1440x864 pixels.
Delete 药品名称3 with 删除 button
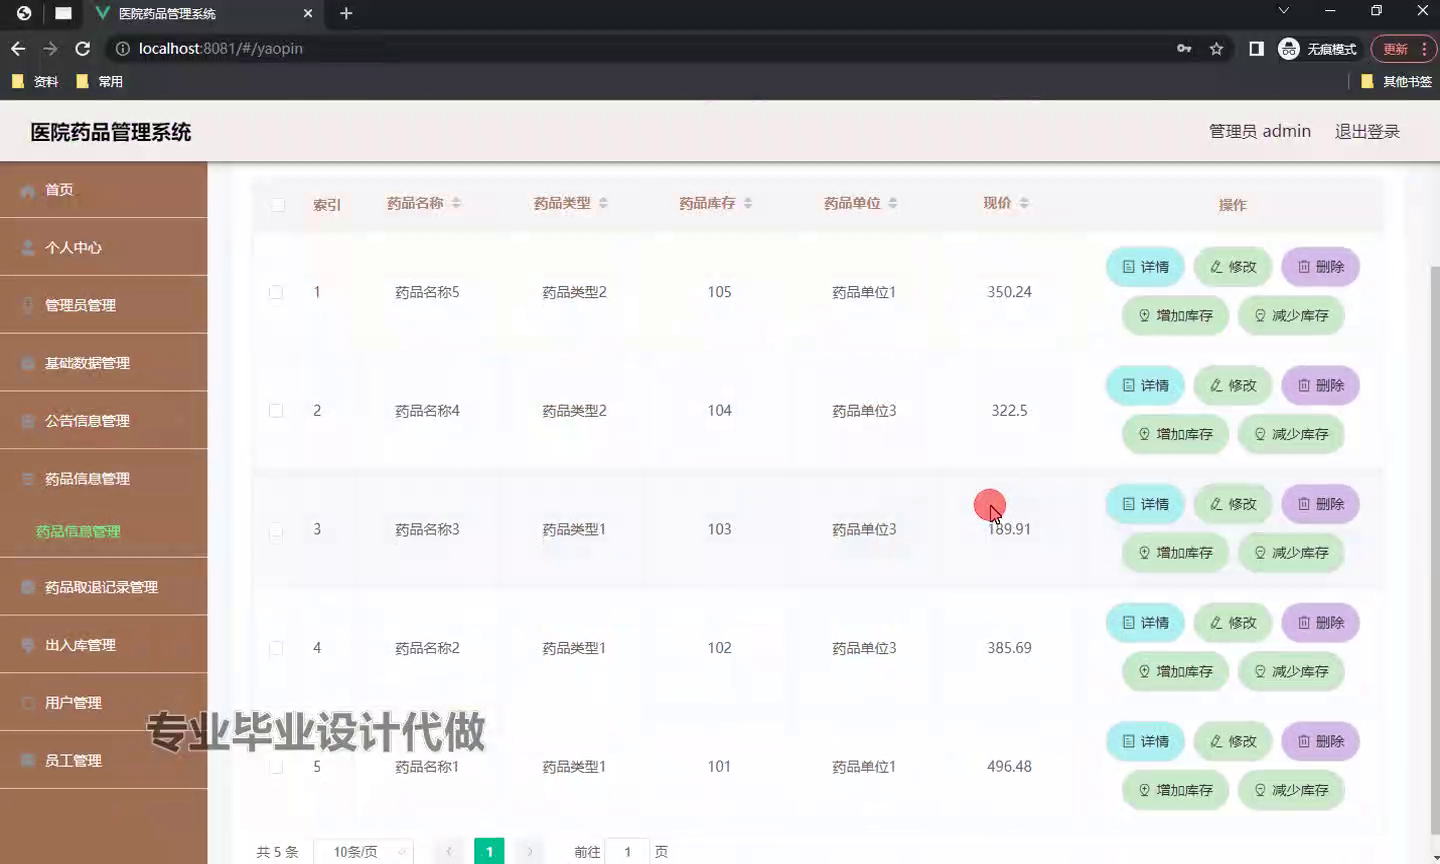click(x=1321, y=504)
